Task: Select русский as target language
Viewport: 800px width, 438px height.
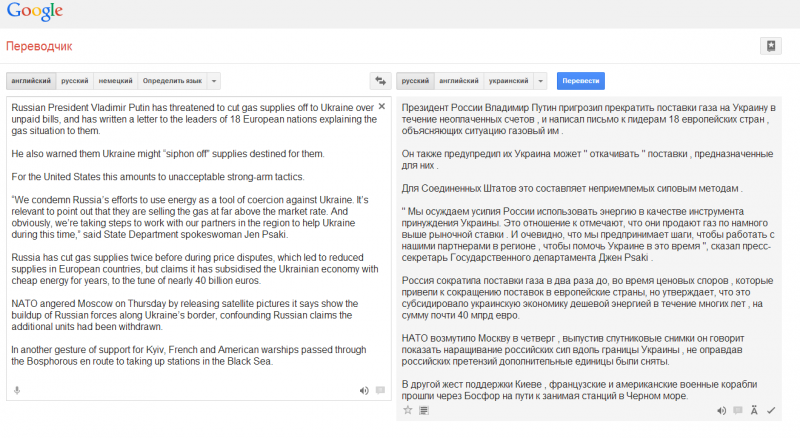Action: 415,81
